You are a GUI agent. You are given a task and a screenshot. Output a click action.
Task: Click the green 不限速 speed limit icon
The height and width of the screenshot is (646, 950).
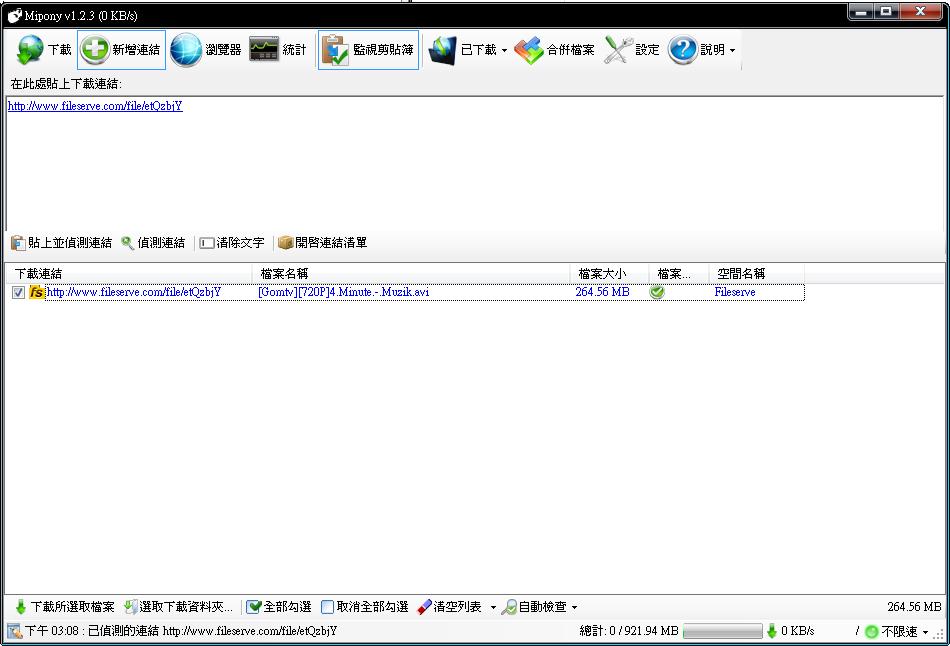[871, 631]
